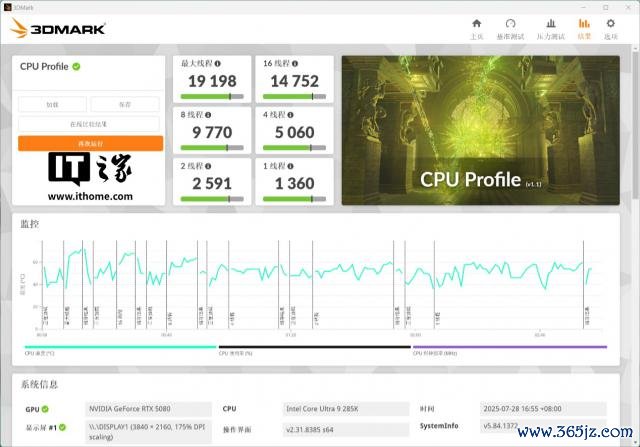Viewport: 640px width, 447px height.
Task: Toggle the CPU clock frequency legend line
Action: pyautogui.click(x=508, y=348)
